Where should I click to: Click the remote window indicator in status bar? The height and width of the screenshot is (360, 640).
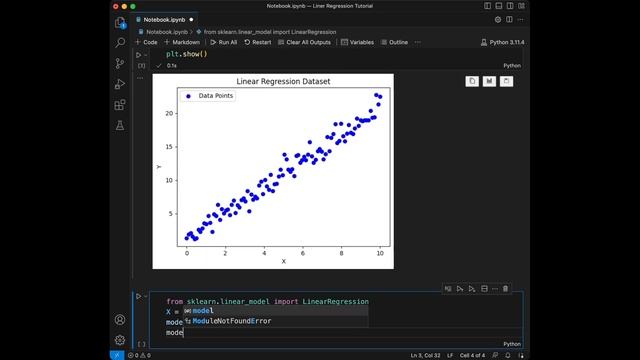pos(117,355)
